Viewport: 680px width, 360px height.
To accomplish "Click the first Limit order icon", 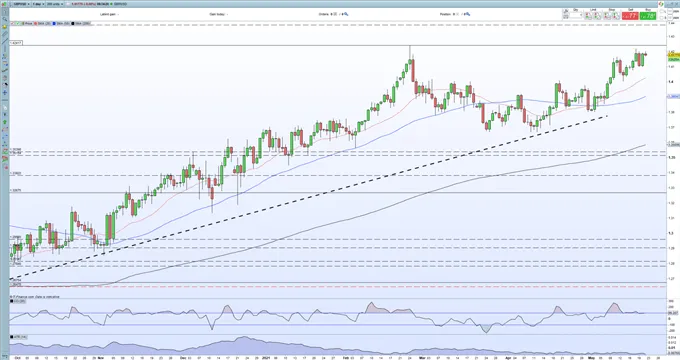I will coord(588,16).
